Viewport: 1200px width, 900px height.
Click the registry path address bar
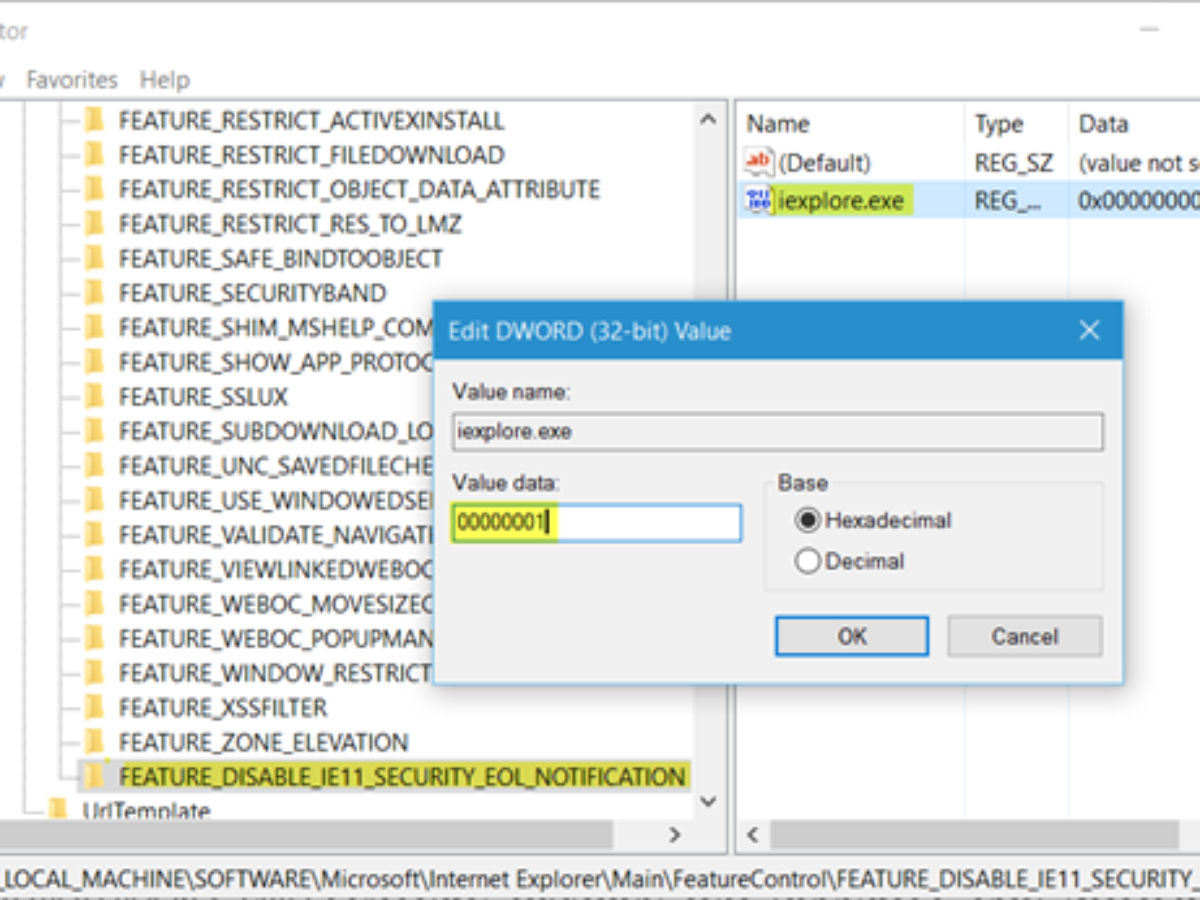tap(600, 878)
